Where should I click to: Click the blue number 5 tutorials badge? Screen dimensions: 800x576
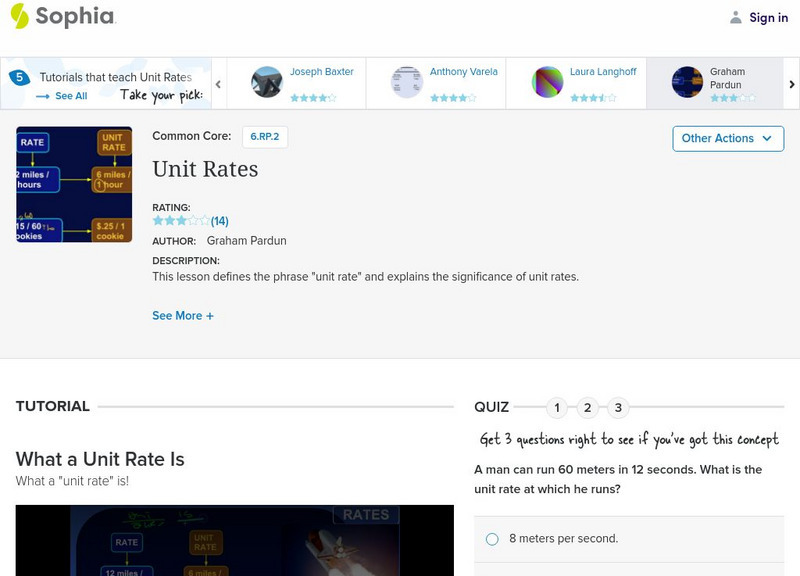[19, 77]
